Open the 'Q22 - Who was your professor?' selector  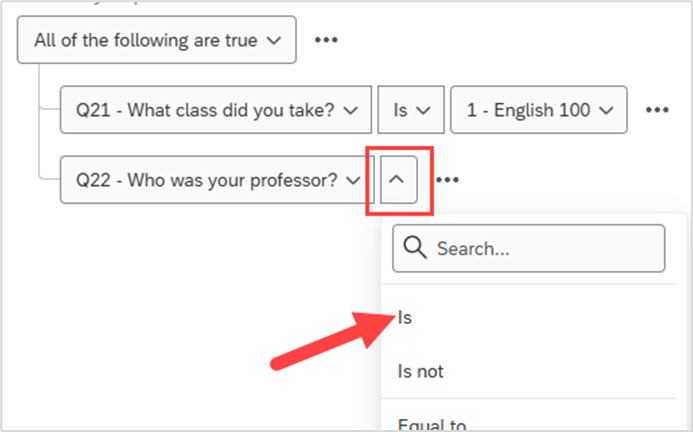click(217, 180)
